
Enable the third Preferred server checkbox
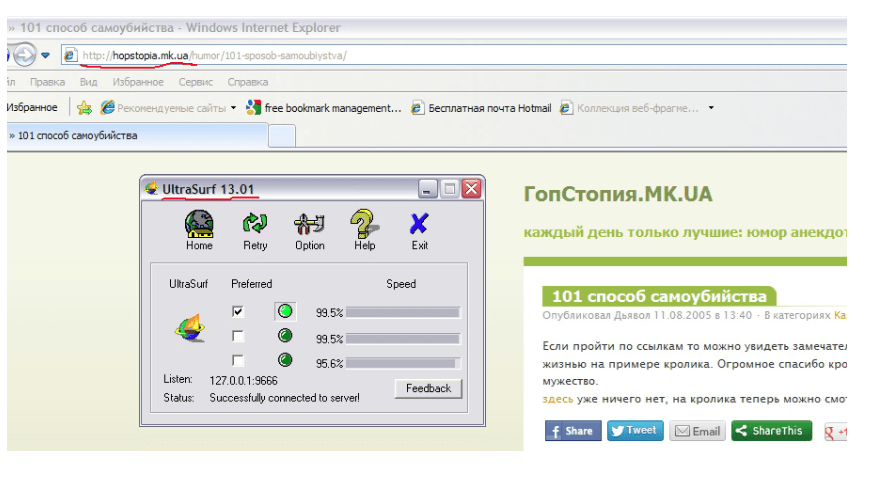[238, 360]
